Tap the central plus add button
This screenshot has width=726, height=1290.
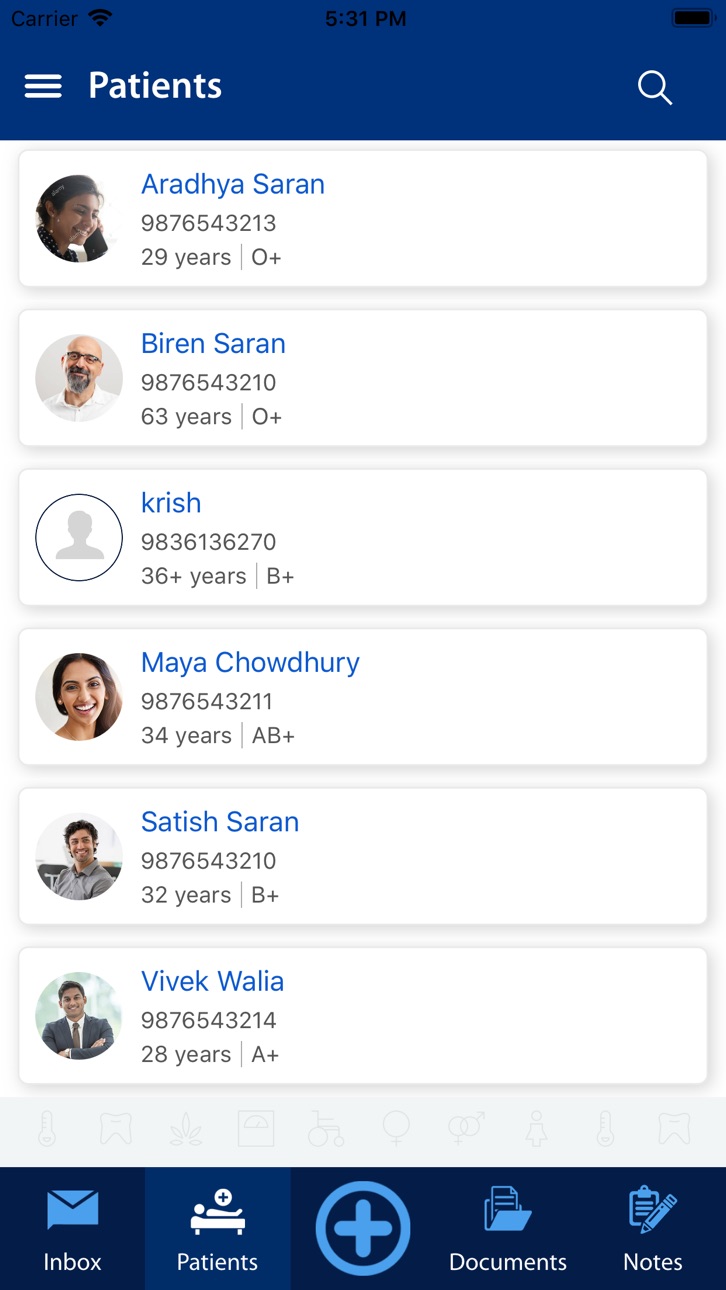[363, 1229]
